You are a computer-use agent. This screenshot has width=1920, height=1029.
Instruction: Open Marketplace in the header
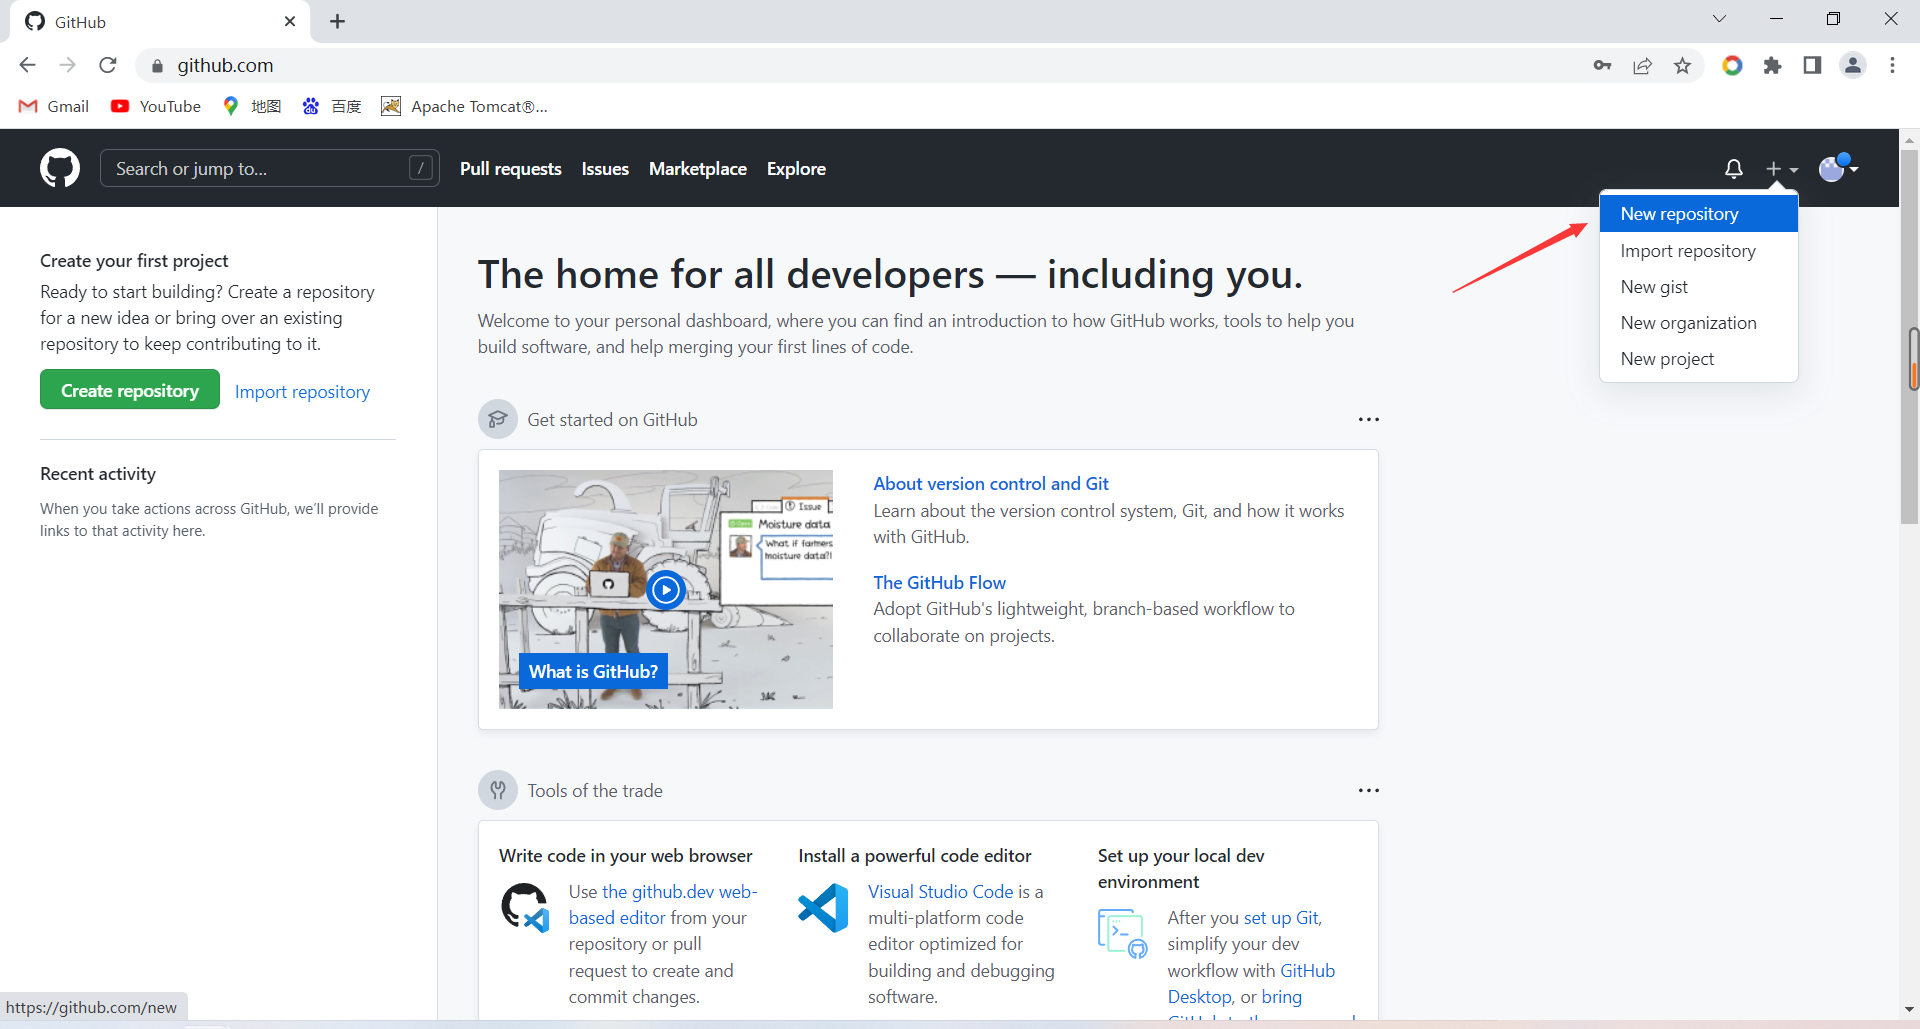tap(698, 169)
